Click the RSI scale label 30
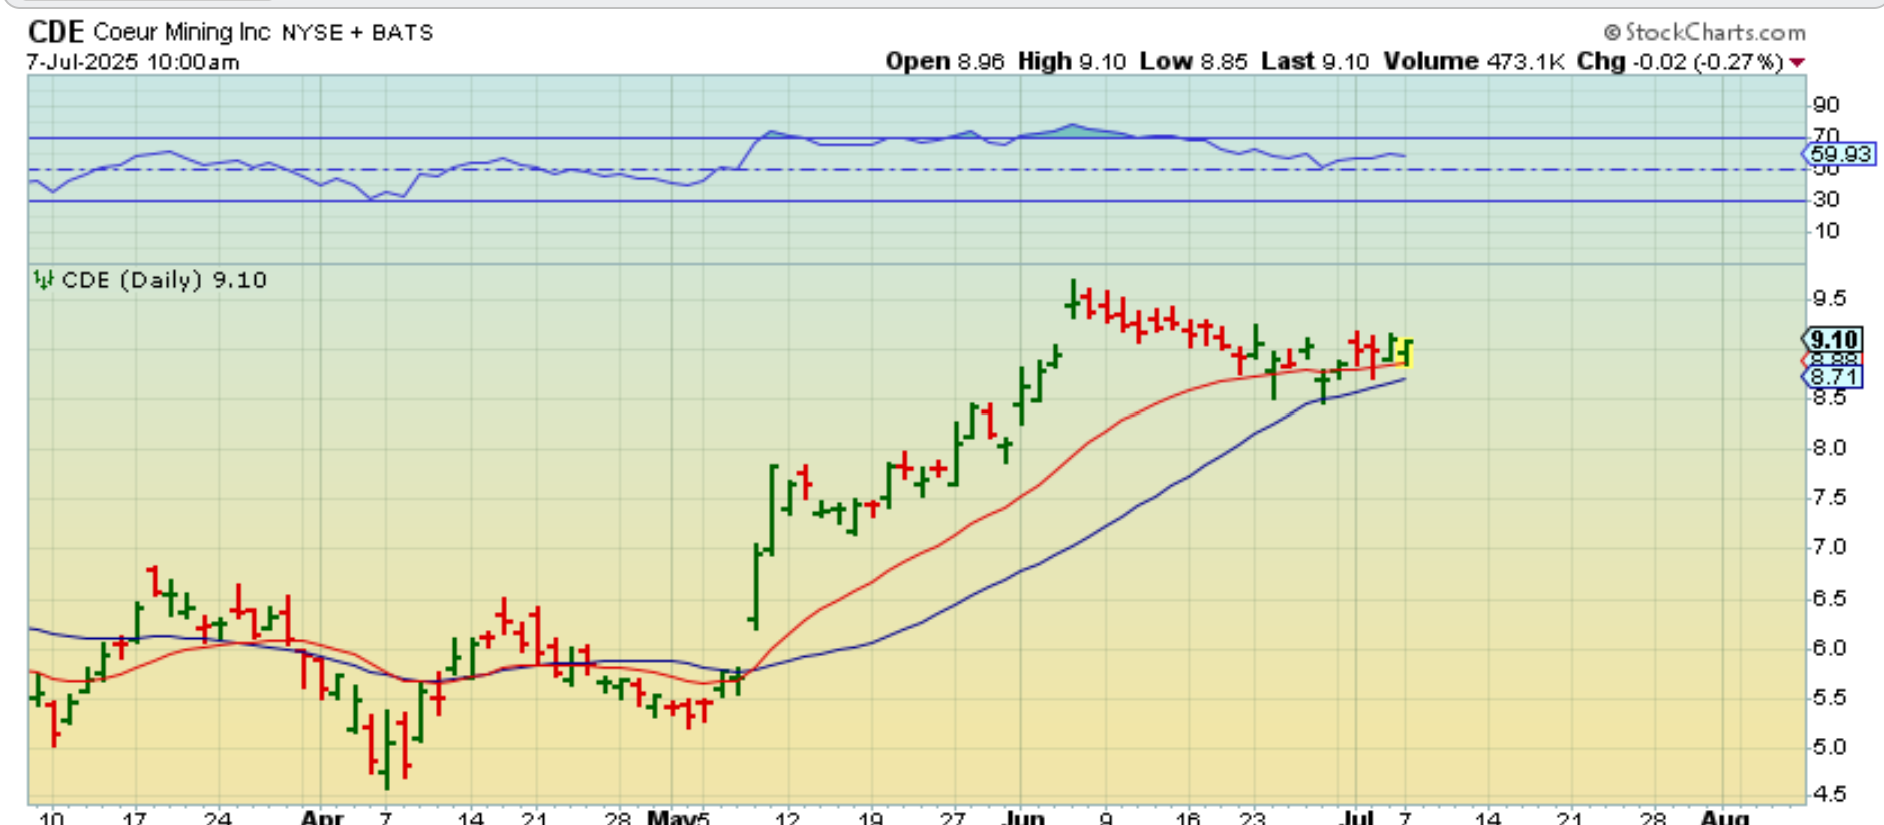The image size is (1884, 825). [x=1826, y=199]
